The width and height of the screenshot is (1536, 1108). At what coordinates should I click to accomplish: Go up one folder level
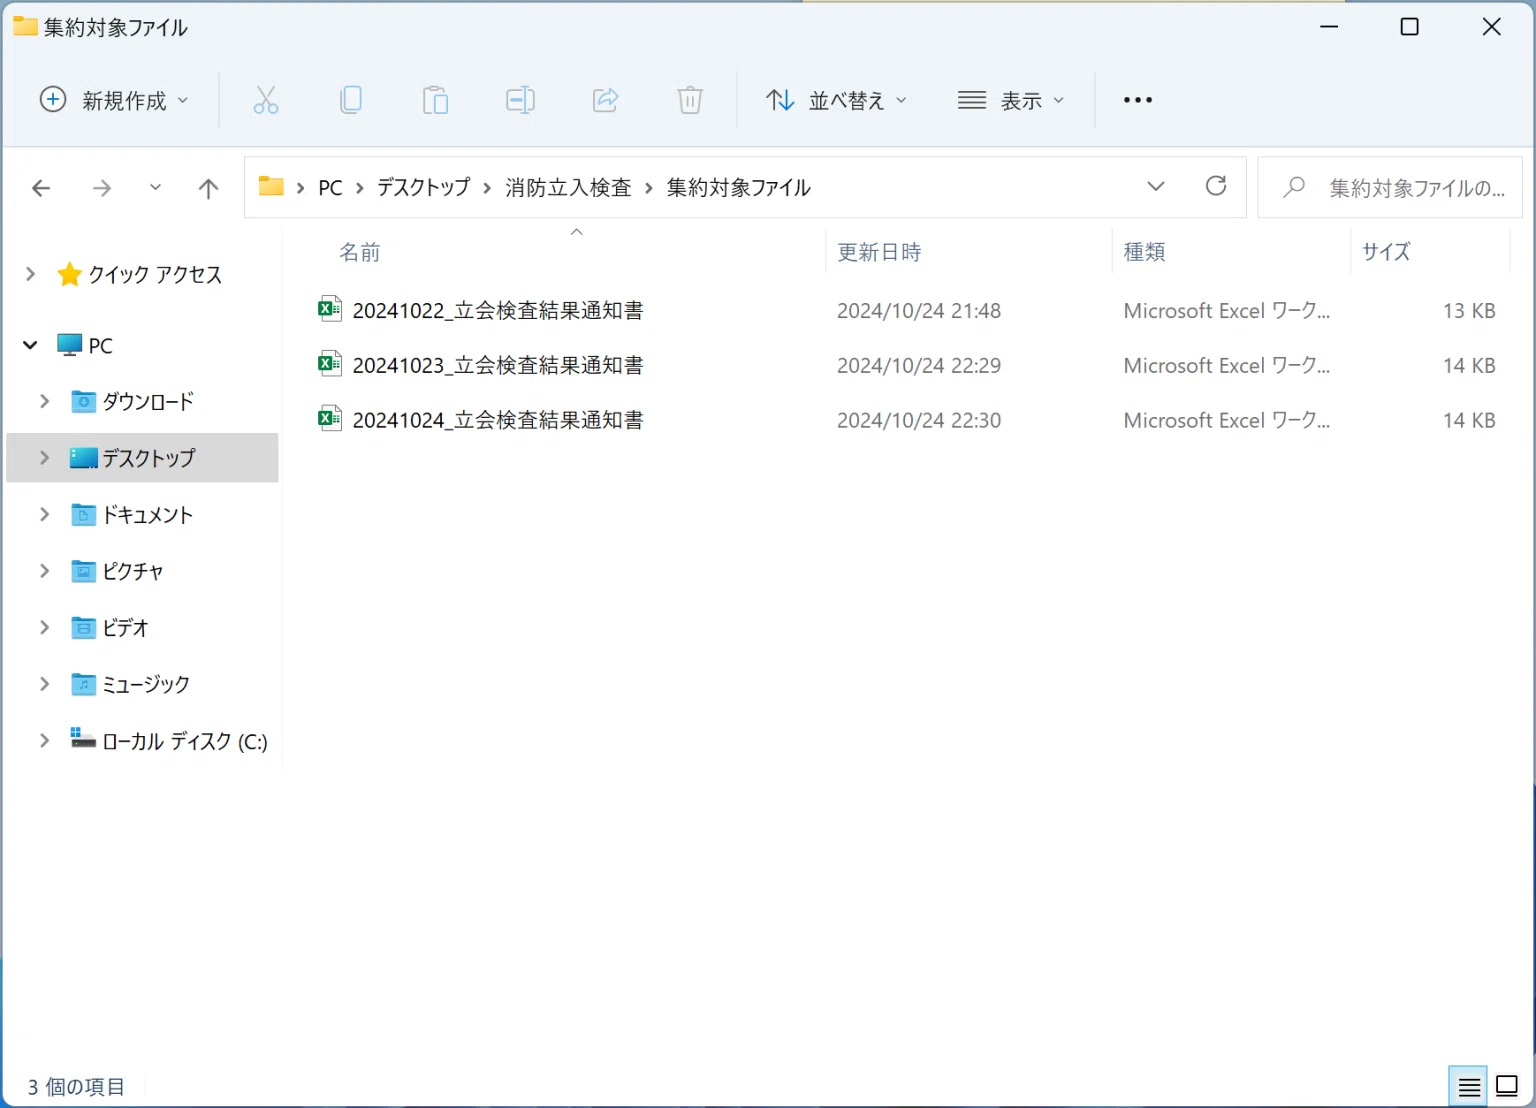pos(208,188)
